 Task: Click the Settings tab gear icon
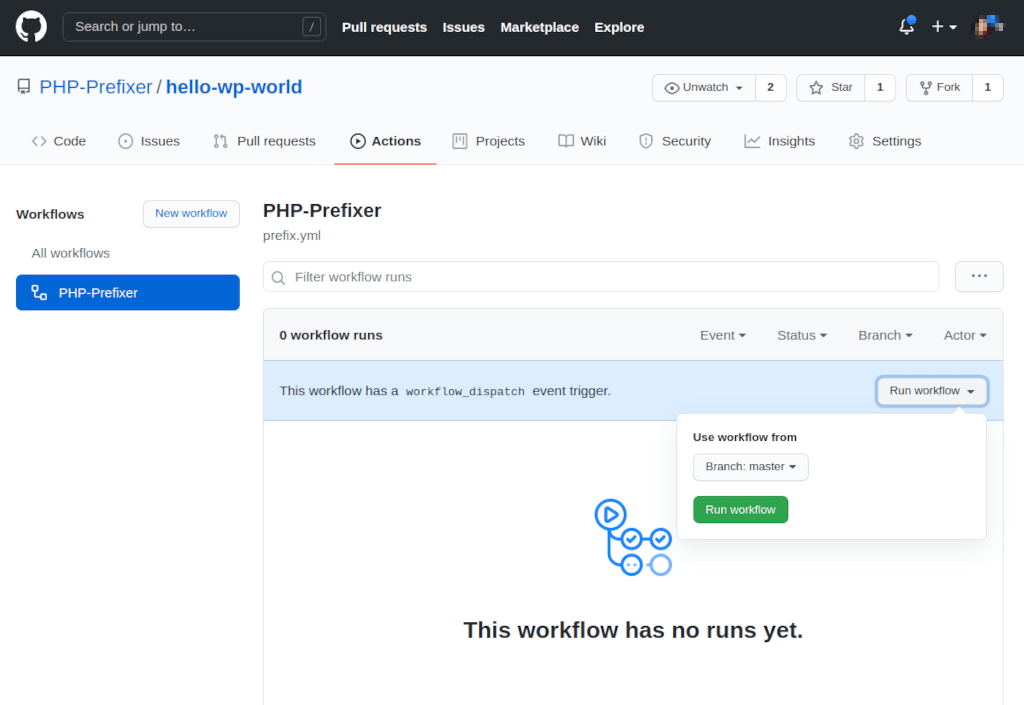pyautogui.click(x=856, y=141)
